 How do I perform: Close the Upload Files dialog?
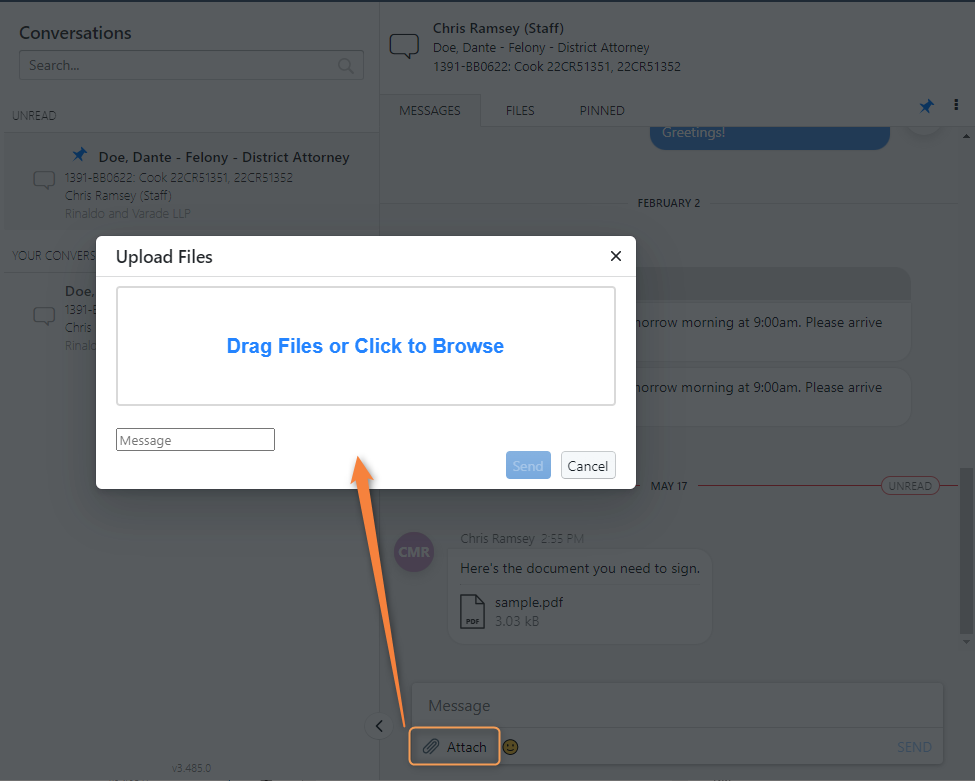616,256
